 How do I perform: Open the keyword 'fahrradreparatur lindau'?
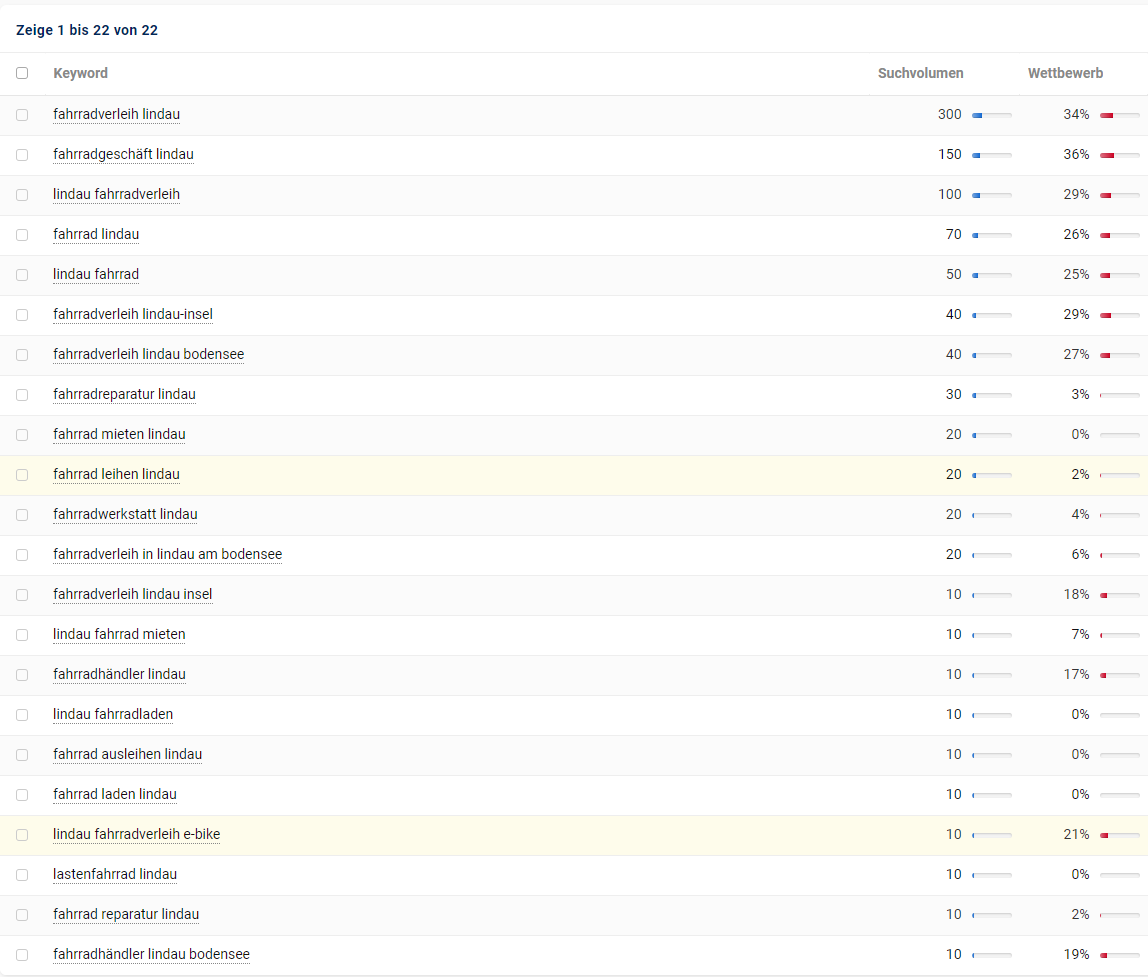coord(124,394)
